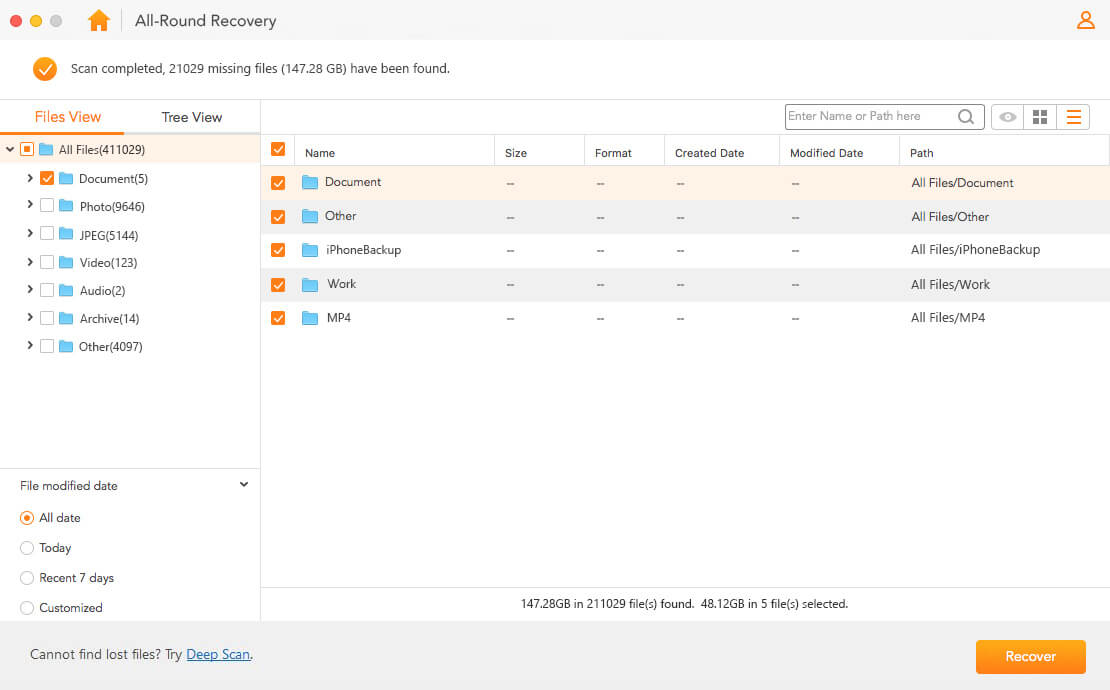Go to the Home screen icon
The width and height of the screenshot is (1110, 690).
pos(98,20)
